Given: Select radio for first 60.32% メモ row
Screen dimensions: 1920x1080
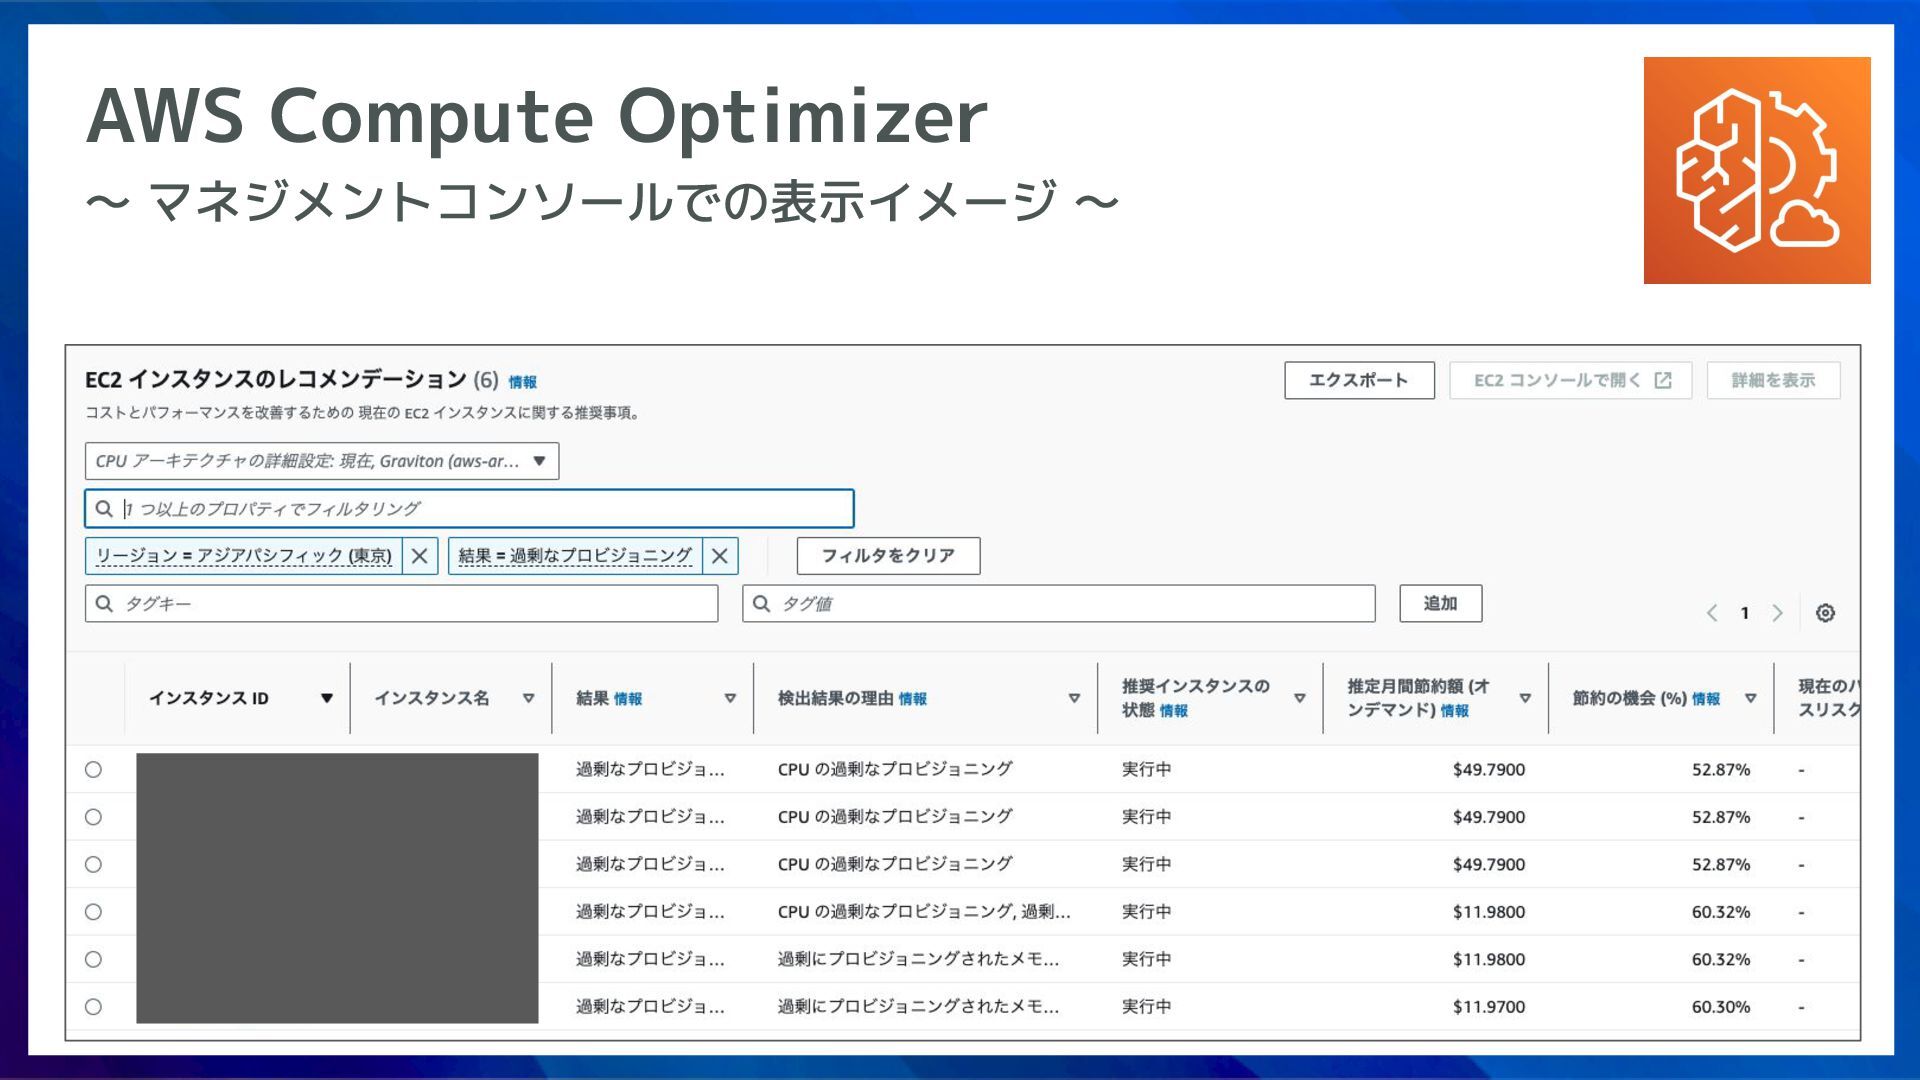Looking at the screenshot, I should [93, 959].
